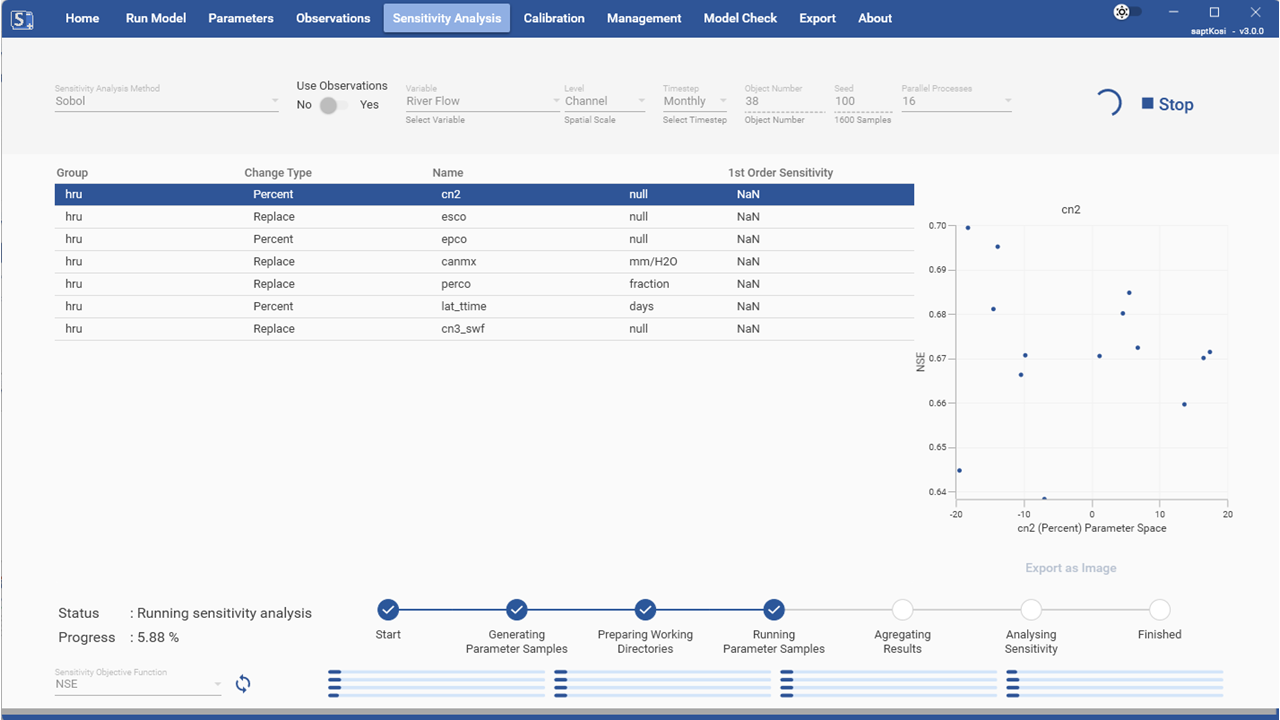Click the first parameter sample progress bar

pos(436,672)
